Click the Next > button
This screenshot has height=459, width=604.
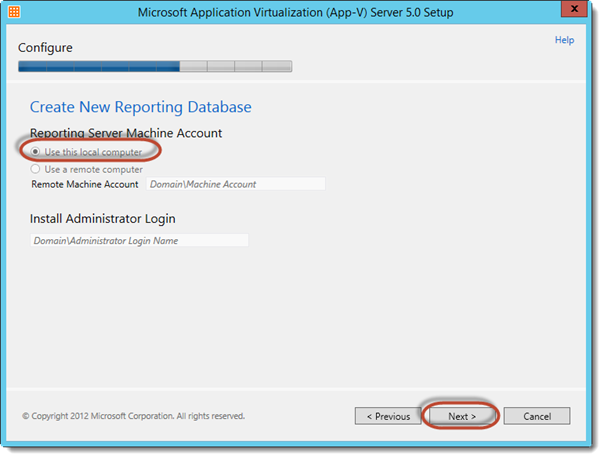pyautogui.click(x=462, y=416)
